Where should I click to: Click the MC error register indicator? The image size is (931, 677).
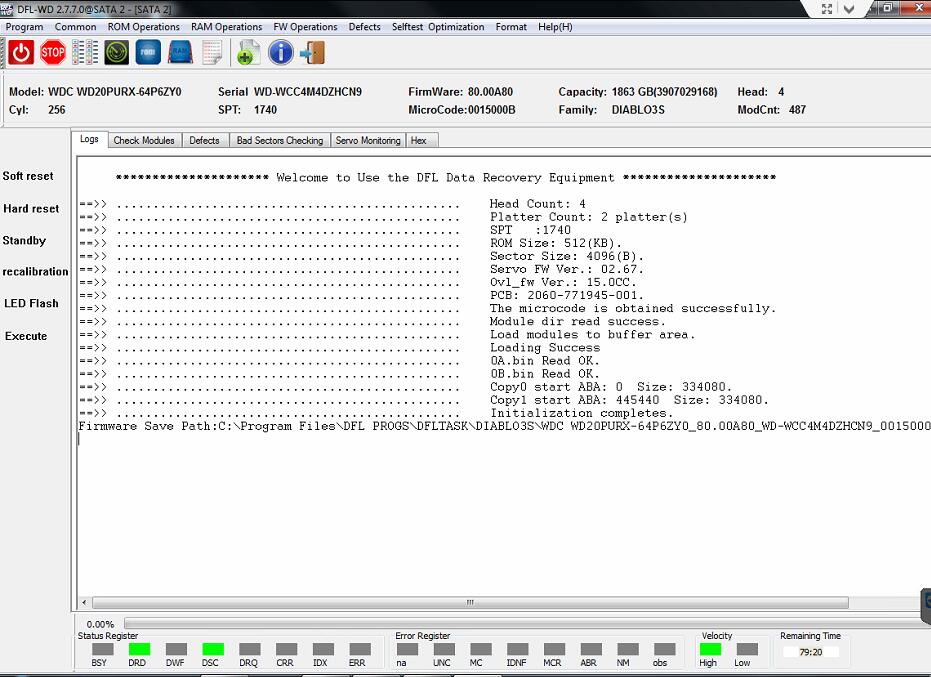(481, 649)
